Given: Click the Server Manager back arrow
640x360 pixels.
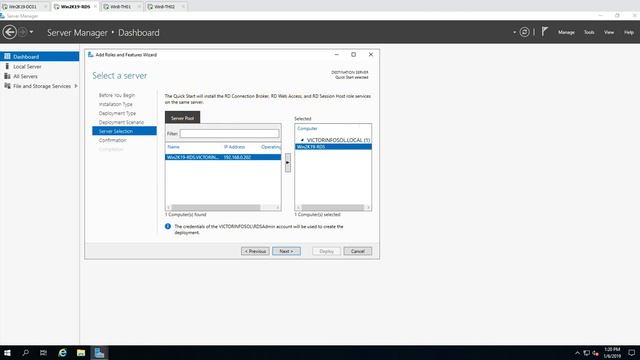Looking at the screenshot, I should (10, 32).
